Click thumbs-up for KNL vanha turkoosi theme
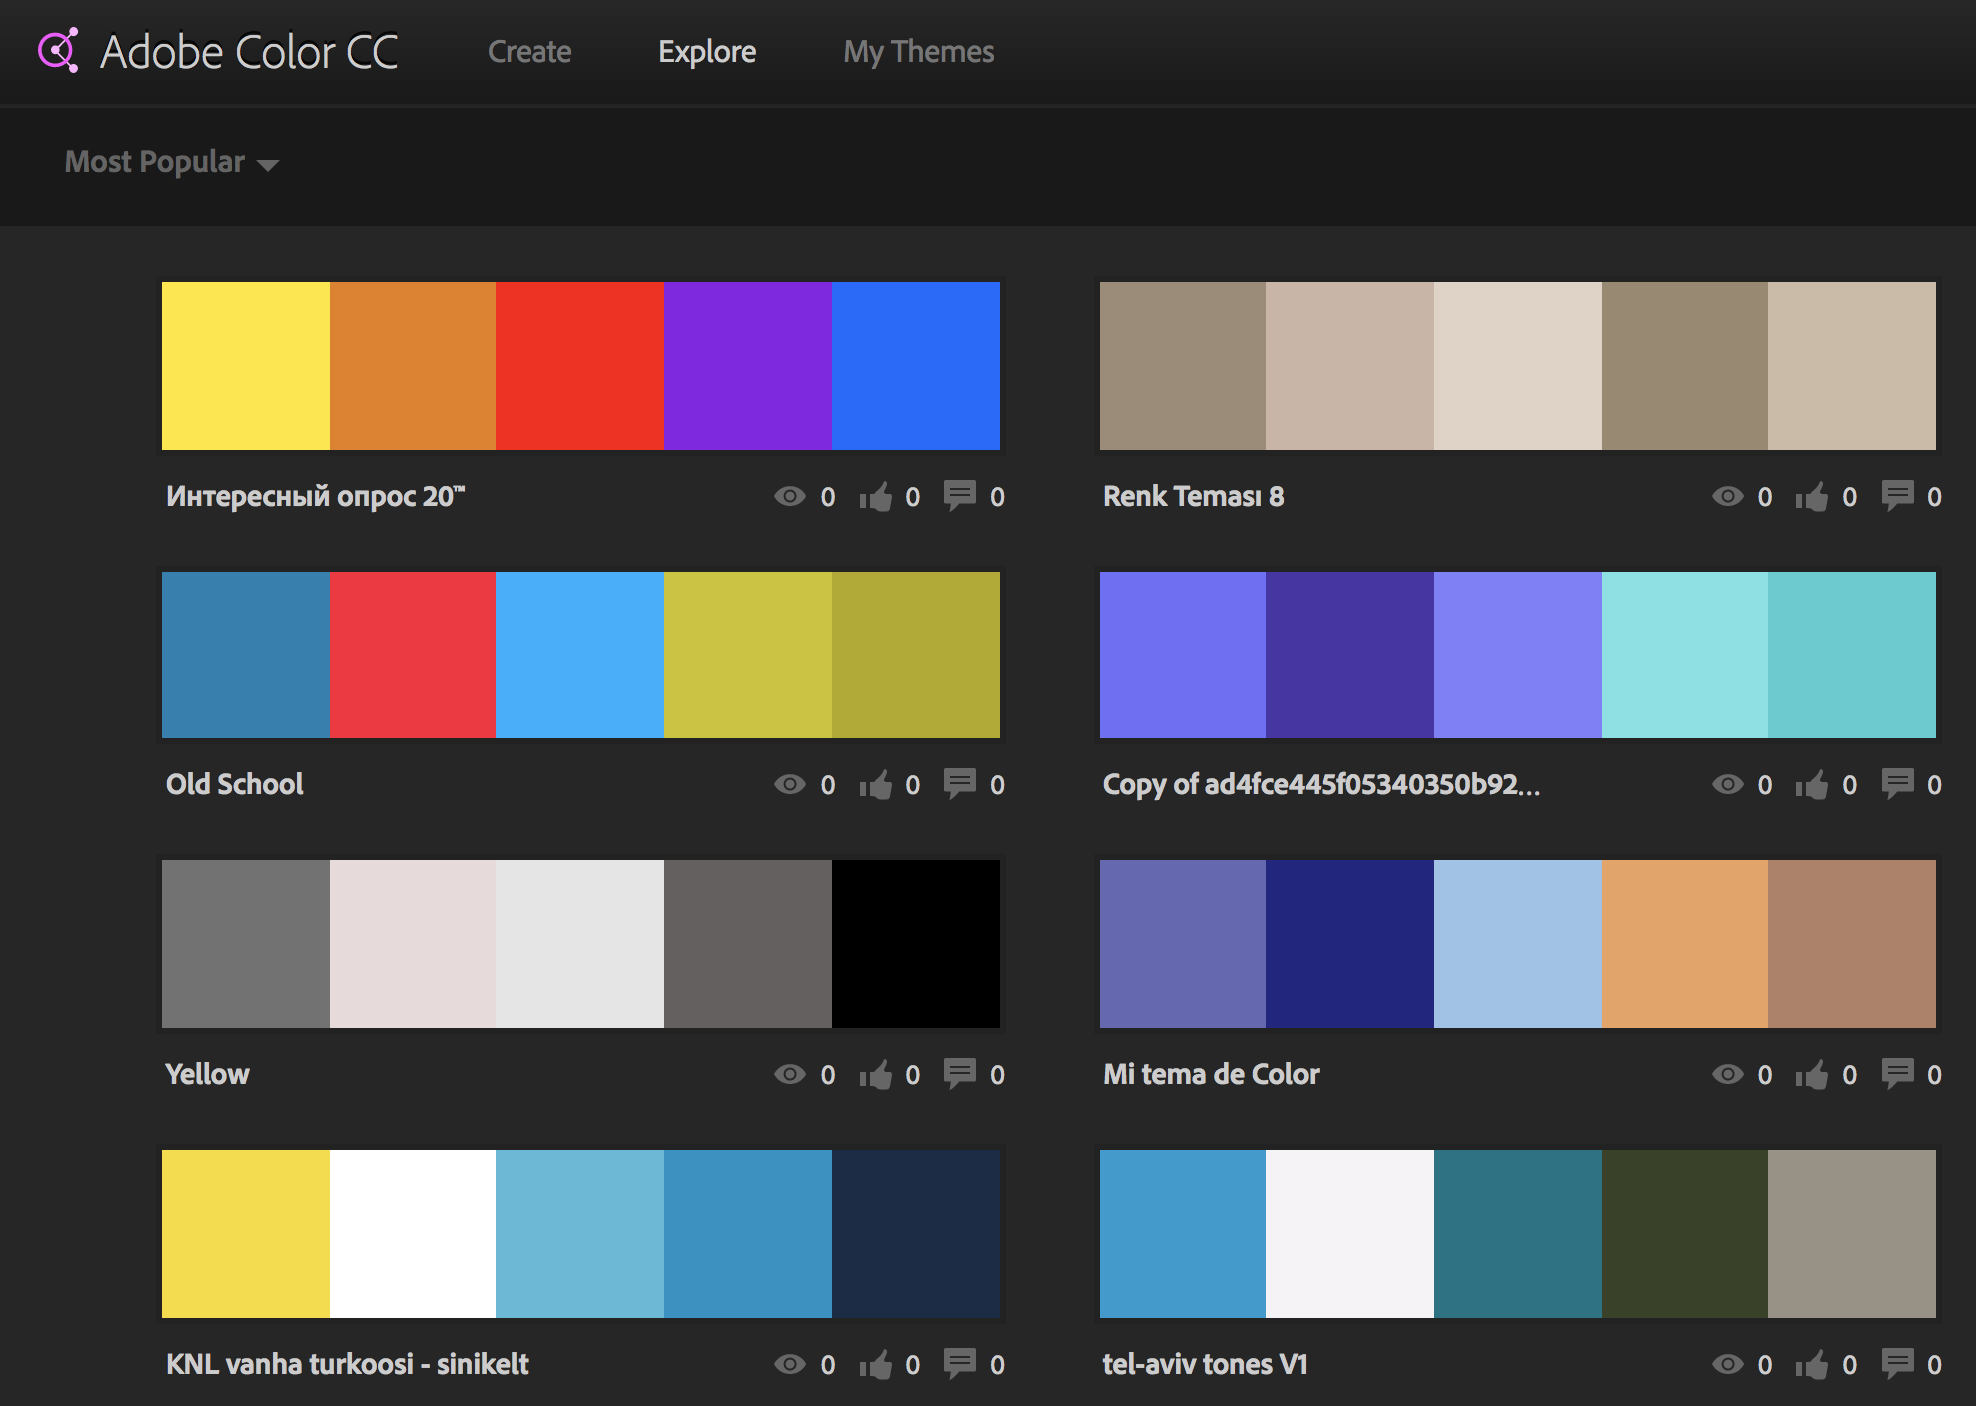Image resolution: width=1976 pixels, height=1406 pixels. pos(876,1365)
